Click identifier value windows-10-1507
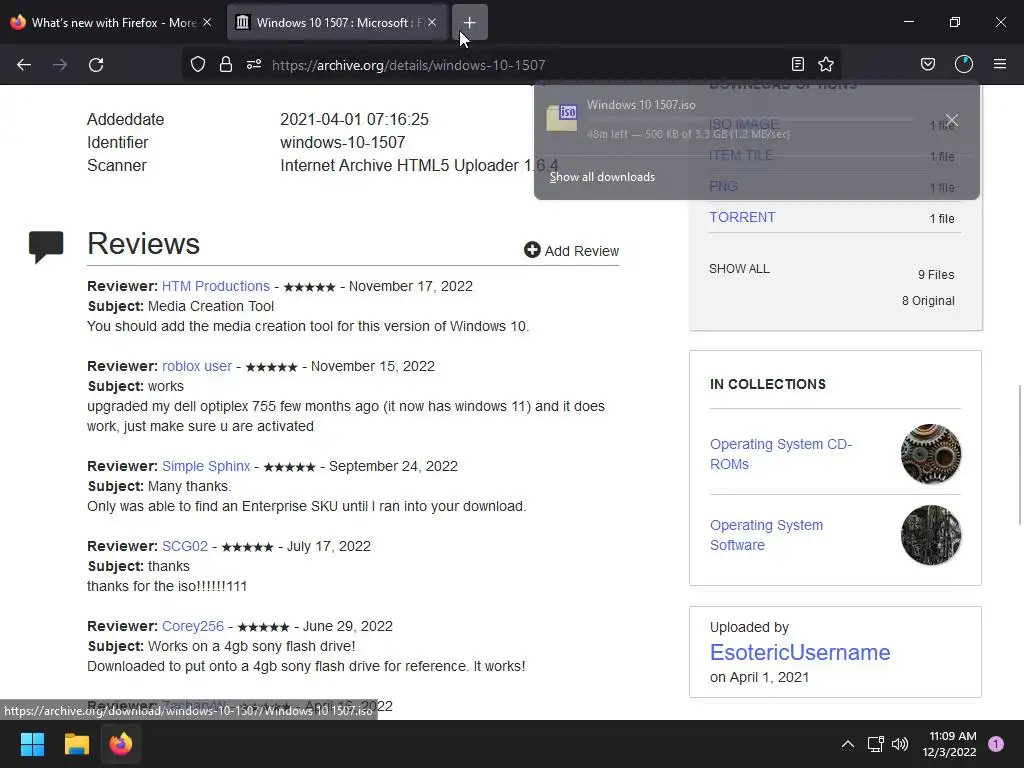Screen dimensions: 1024x768 click(342, 142)
